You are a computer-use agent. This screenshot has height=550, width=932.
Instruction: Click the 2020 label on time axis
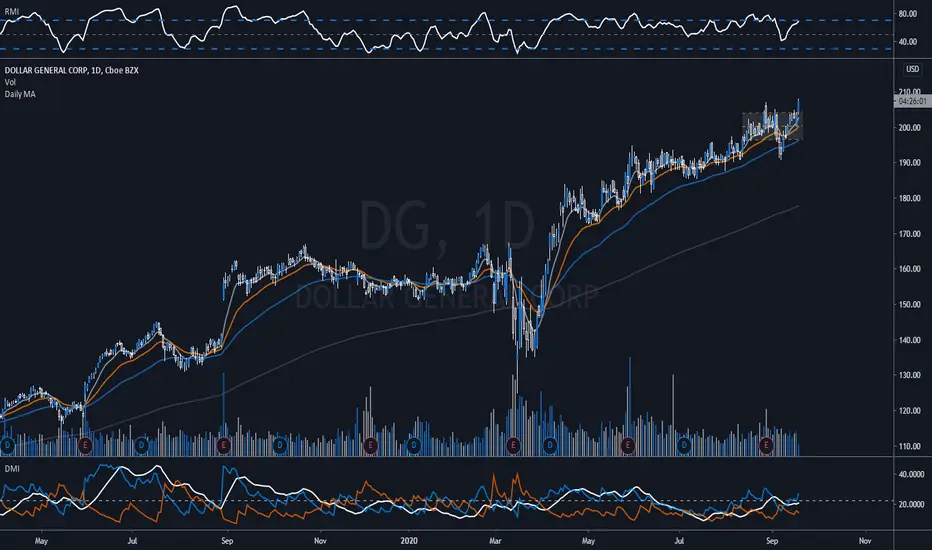(x=409, y=540)
